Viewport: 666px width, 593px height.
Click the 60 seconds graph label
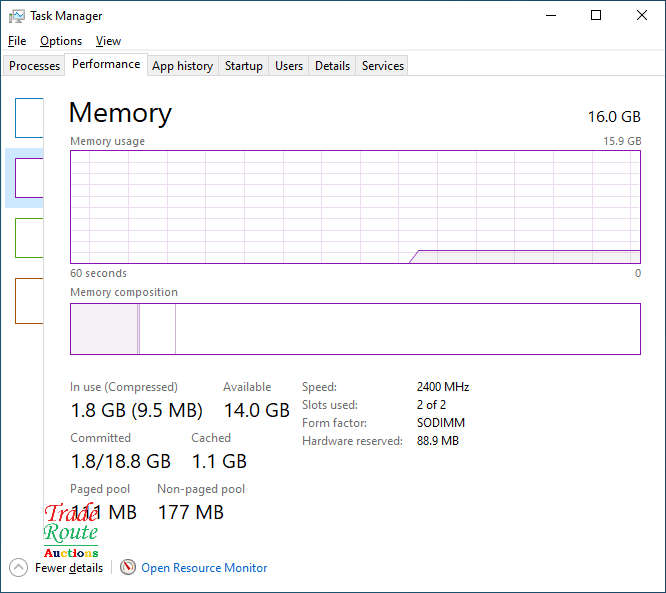pos(99,273)
